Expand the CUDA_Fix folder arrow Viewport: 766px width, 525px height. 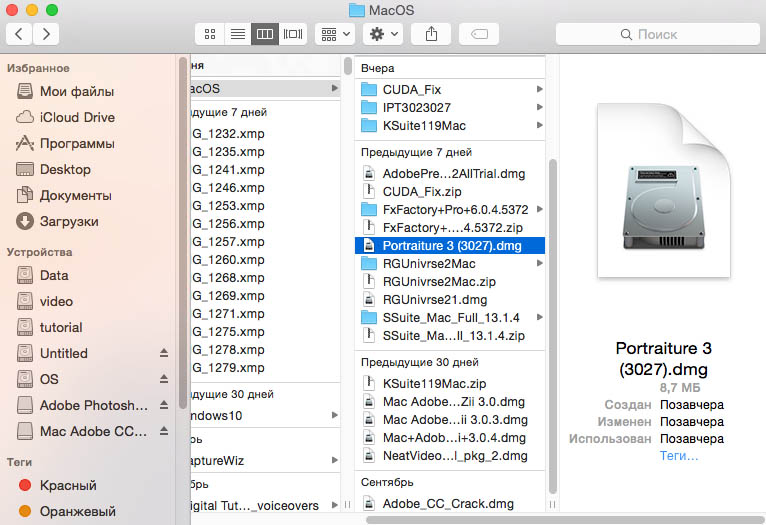pos(539,89)
